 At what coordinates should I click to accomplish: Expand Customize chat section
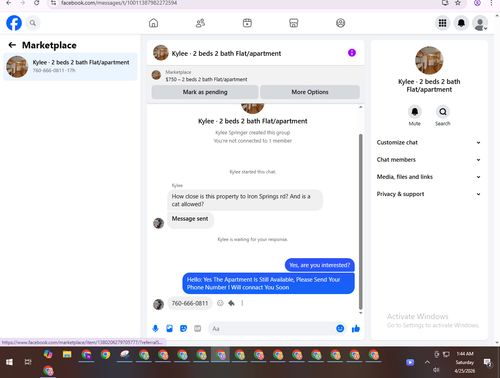tap(429, 143)
